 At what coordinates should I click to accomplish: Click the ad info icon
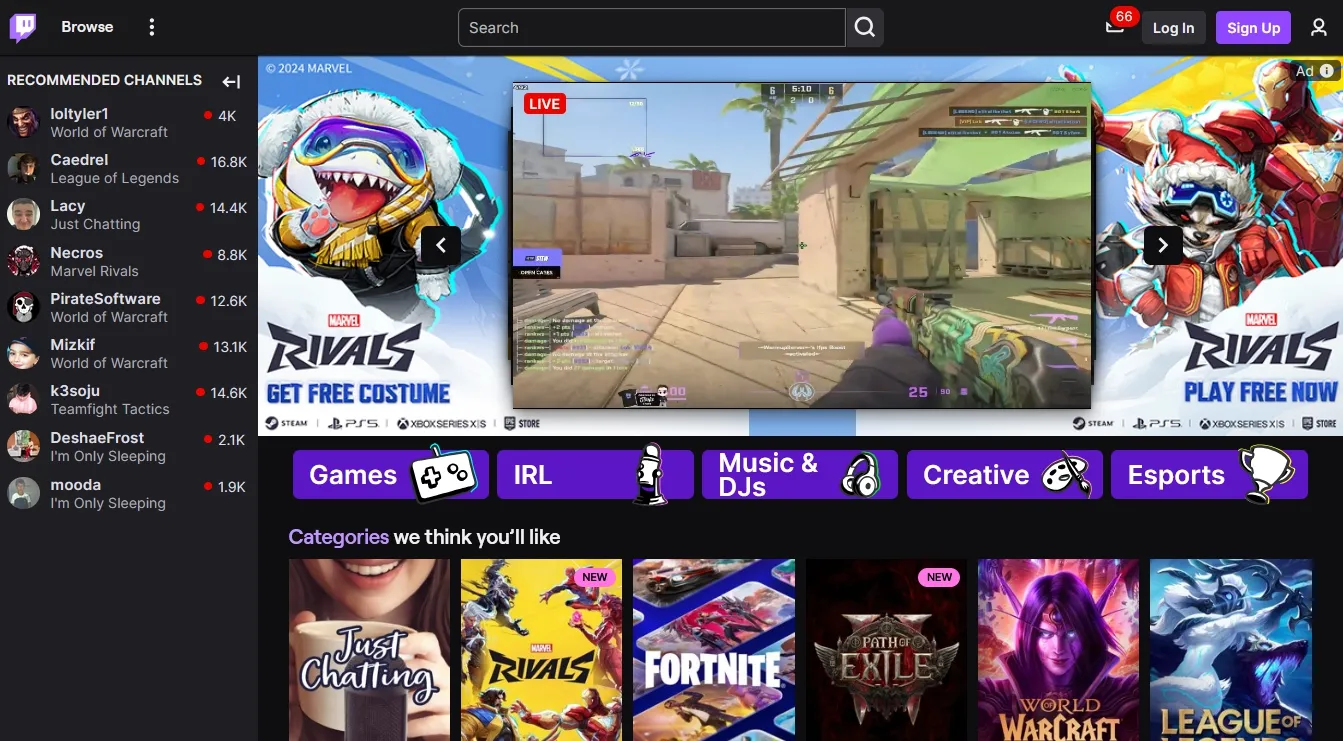coord(1327,71)
